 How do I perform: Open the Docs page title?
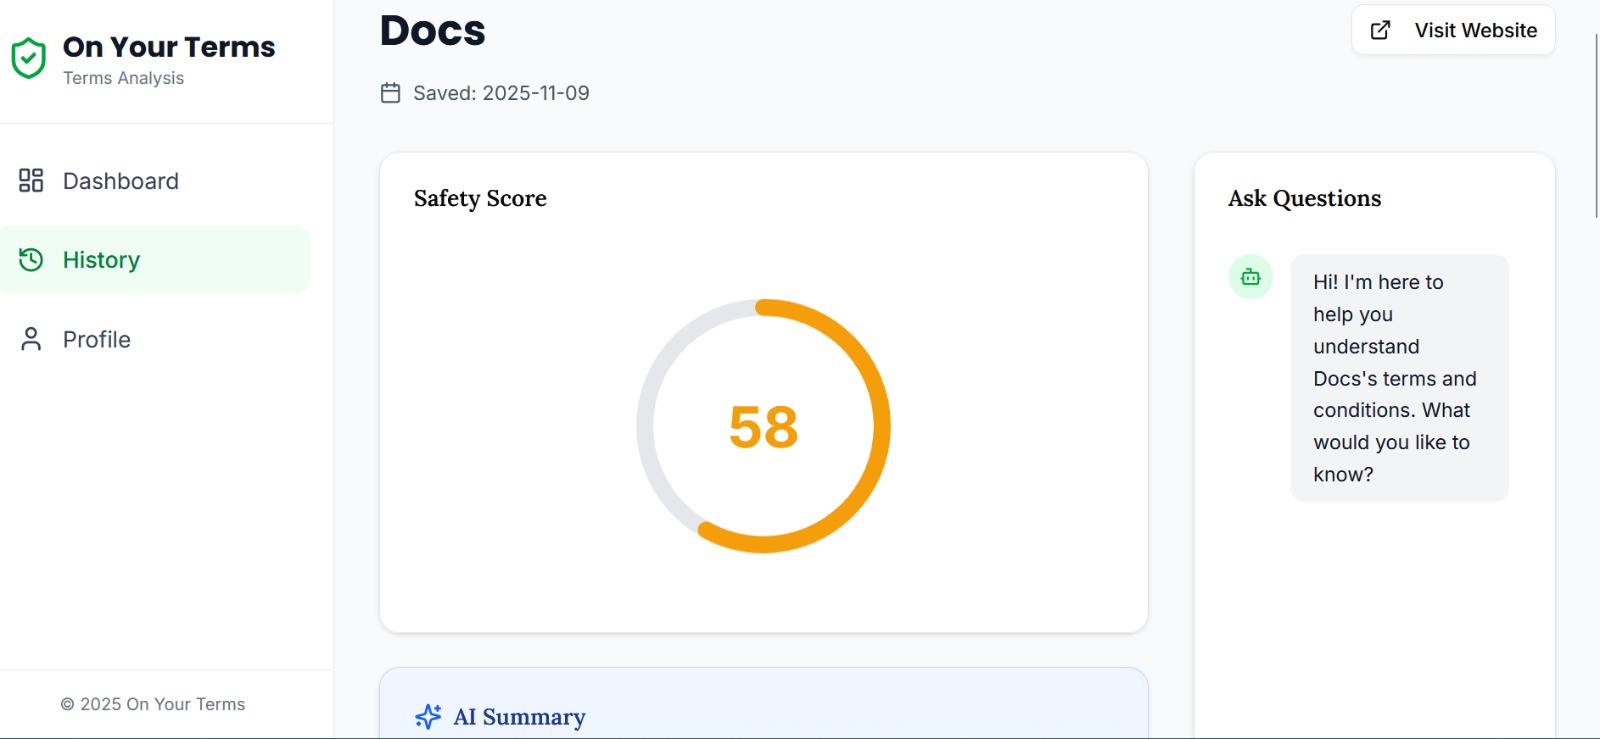(432, 30)
